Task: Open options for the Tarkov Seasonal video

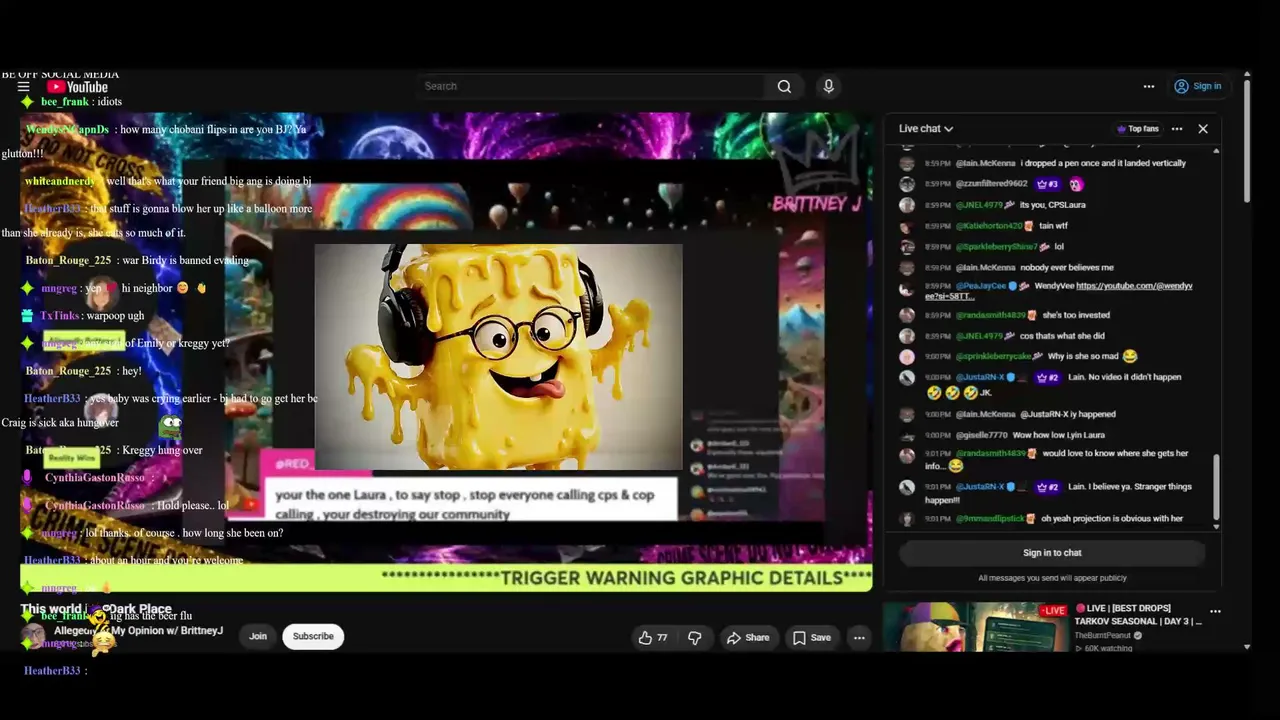Action: (1215, 611)
